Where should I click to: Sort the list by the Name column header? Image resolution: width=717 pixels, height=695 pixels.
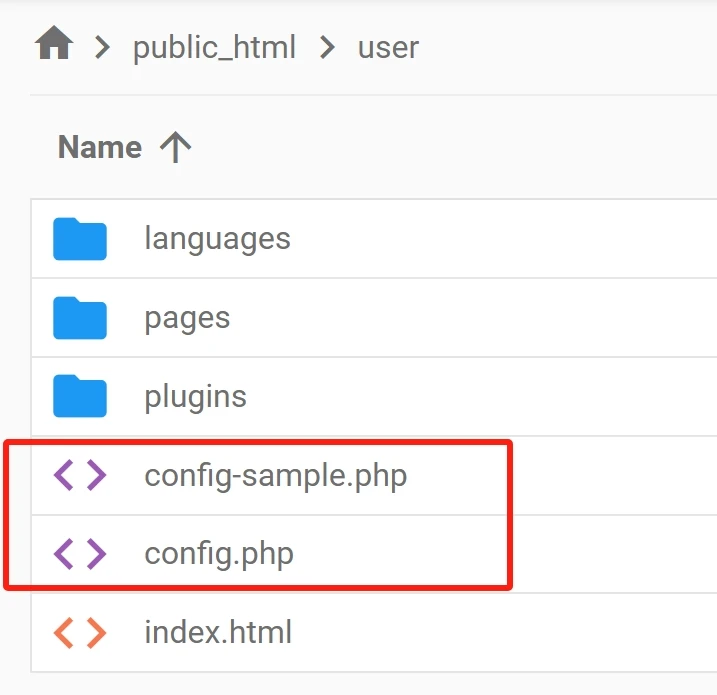(100, 147)
